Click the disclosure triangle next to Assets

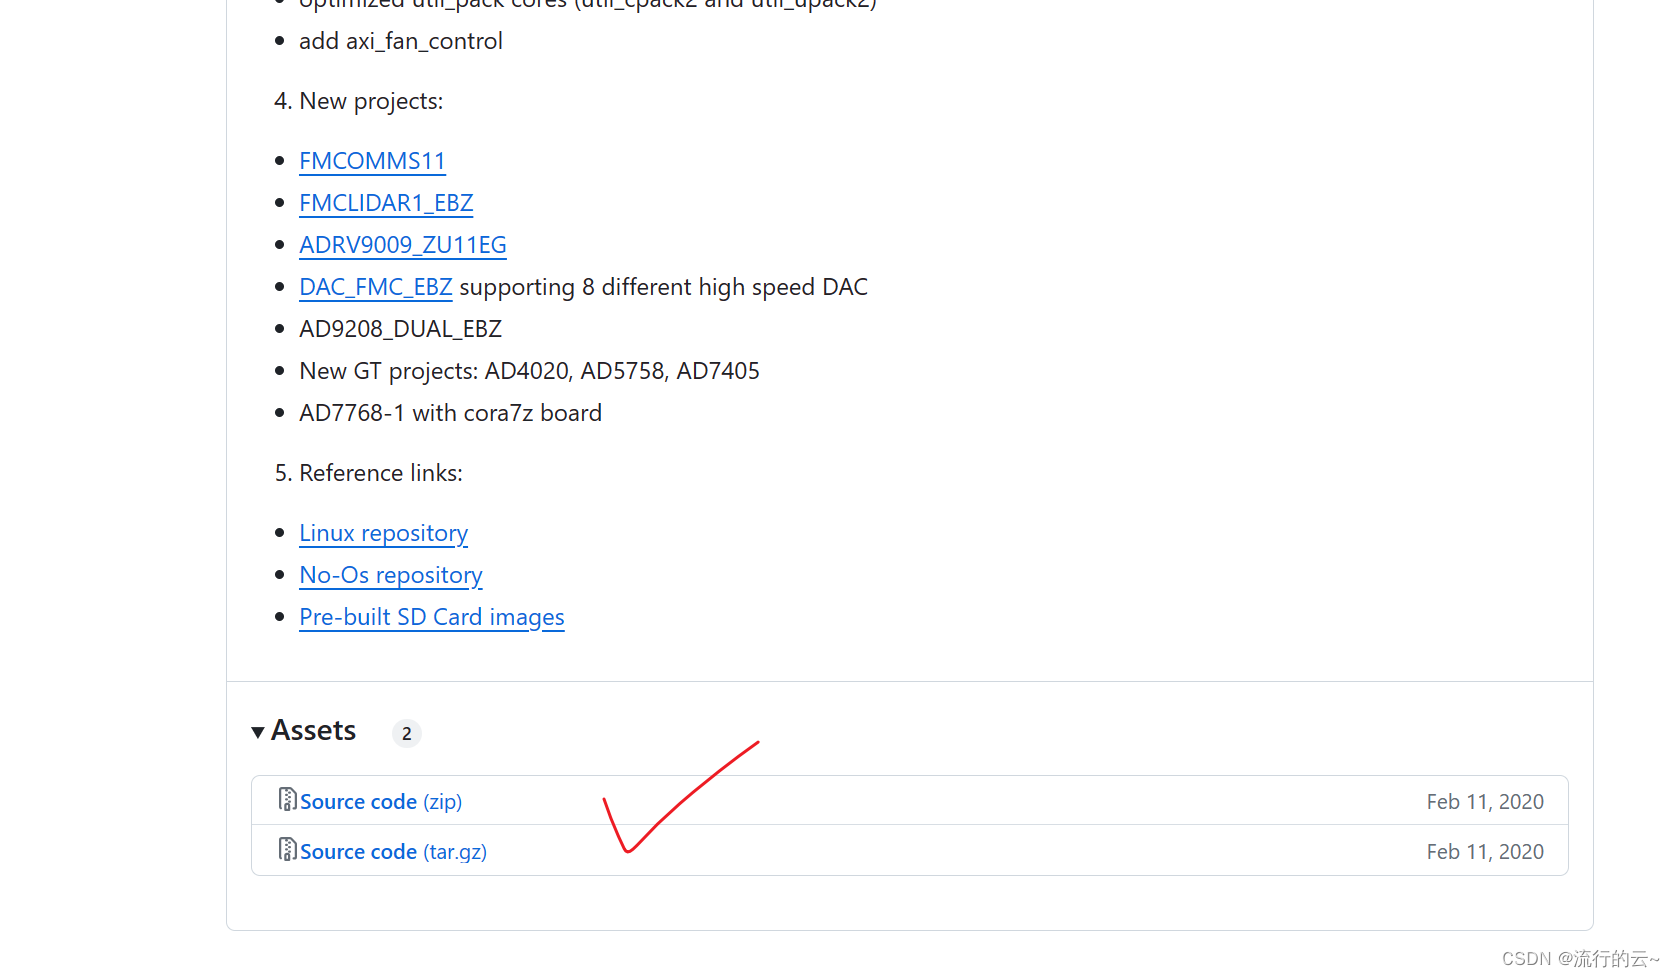(258, 731)
